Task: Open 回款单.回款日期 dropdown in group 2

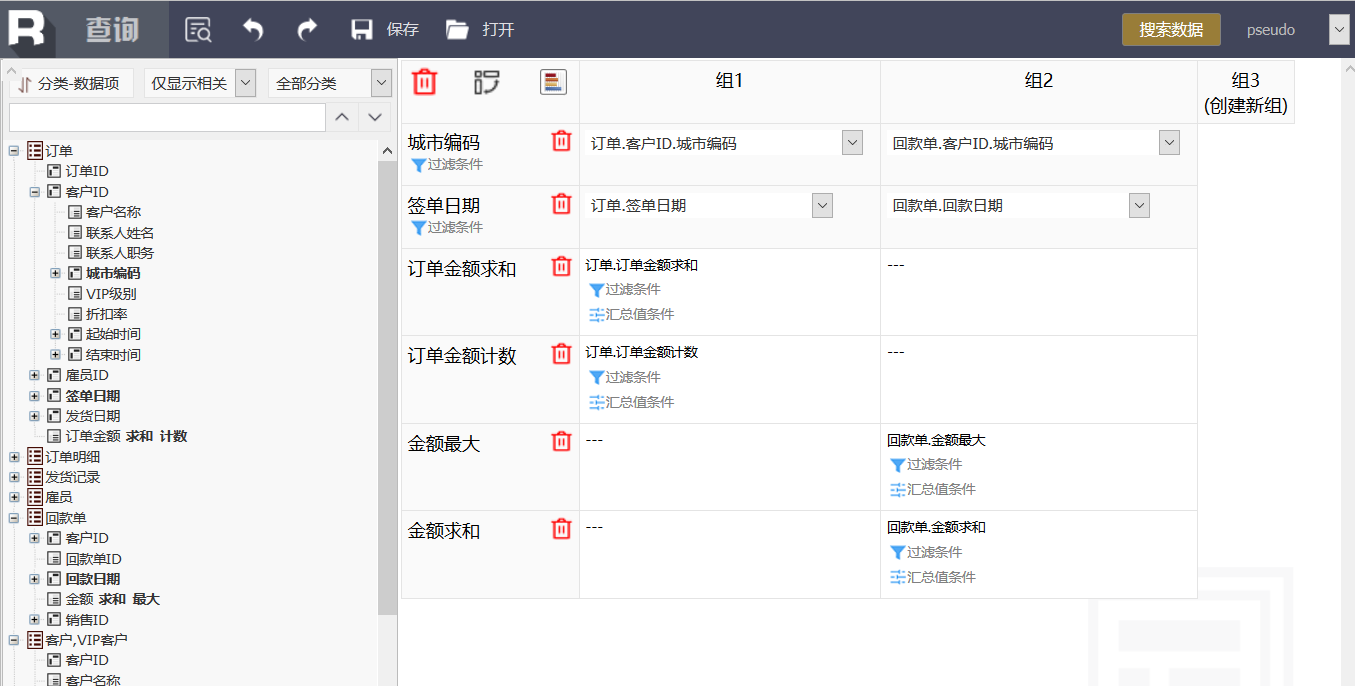Action: coord(1139,205)
